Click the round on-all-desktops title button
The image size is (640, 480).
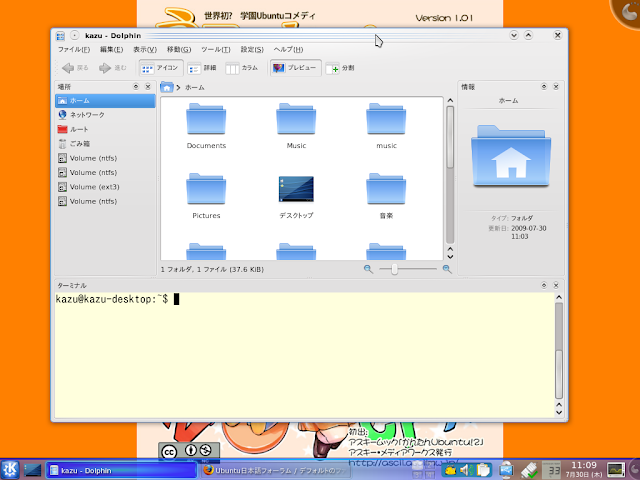tap(74, 36)
